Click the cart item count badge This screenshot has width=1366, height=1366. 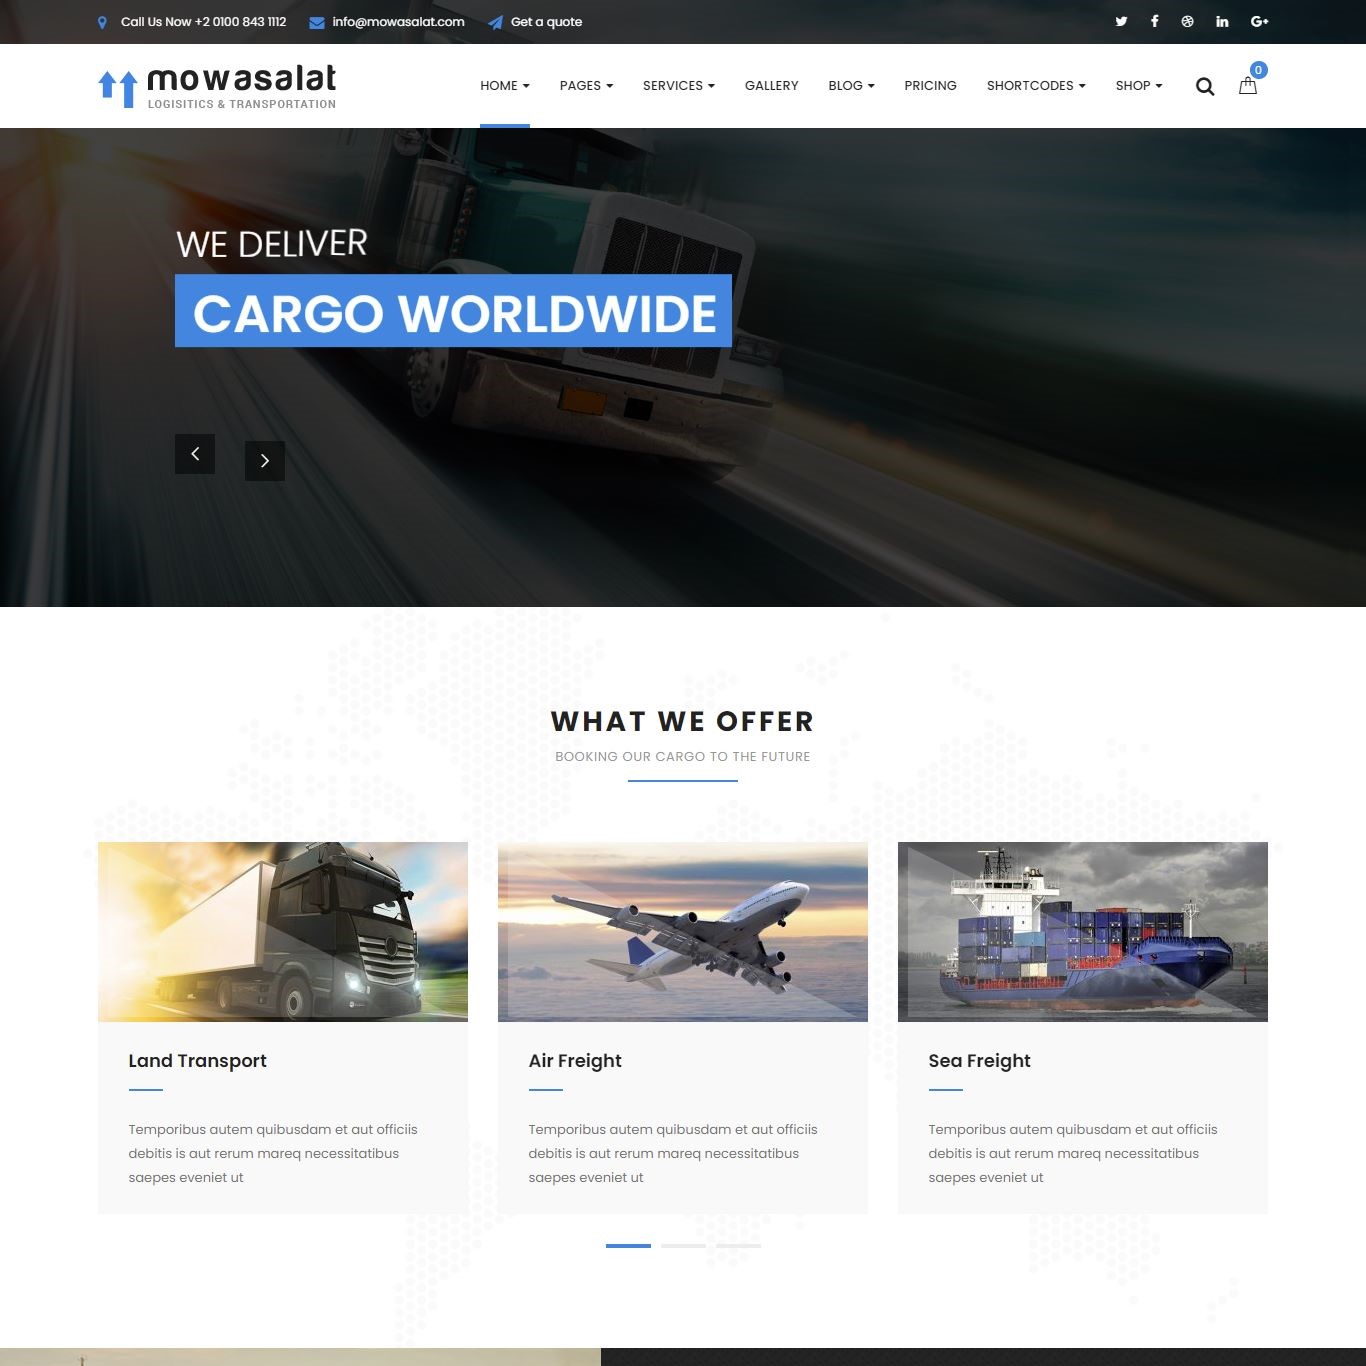1259,70
